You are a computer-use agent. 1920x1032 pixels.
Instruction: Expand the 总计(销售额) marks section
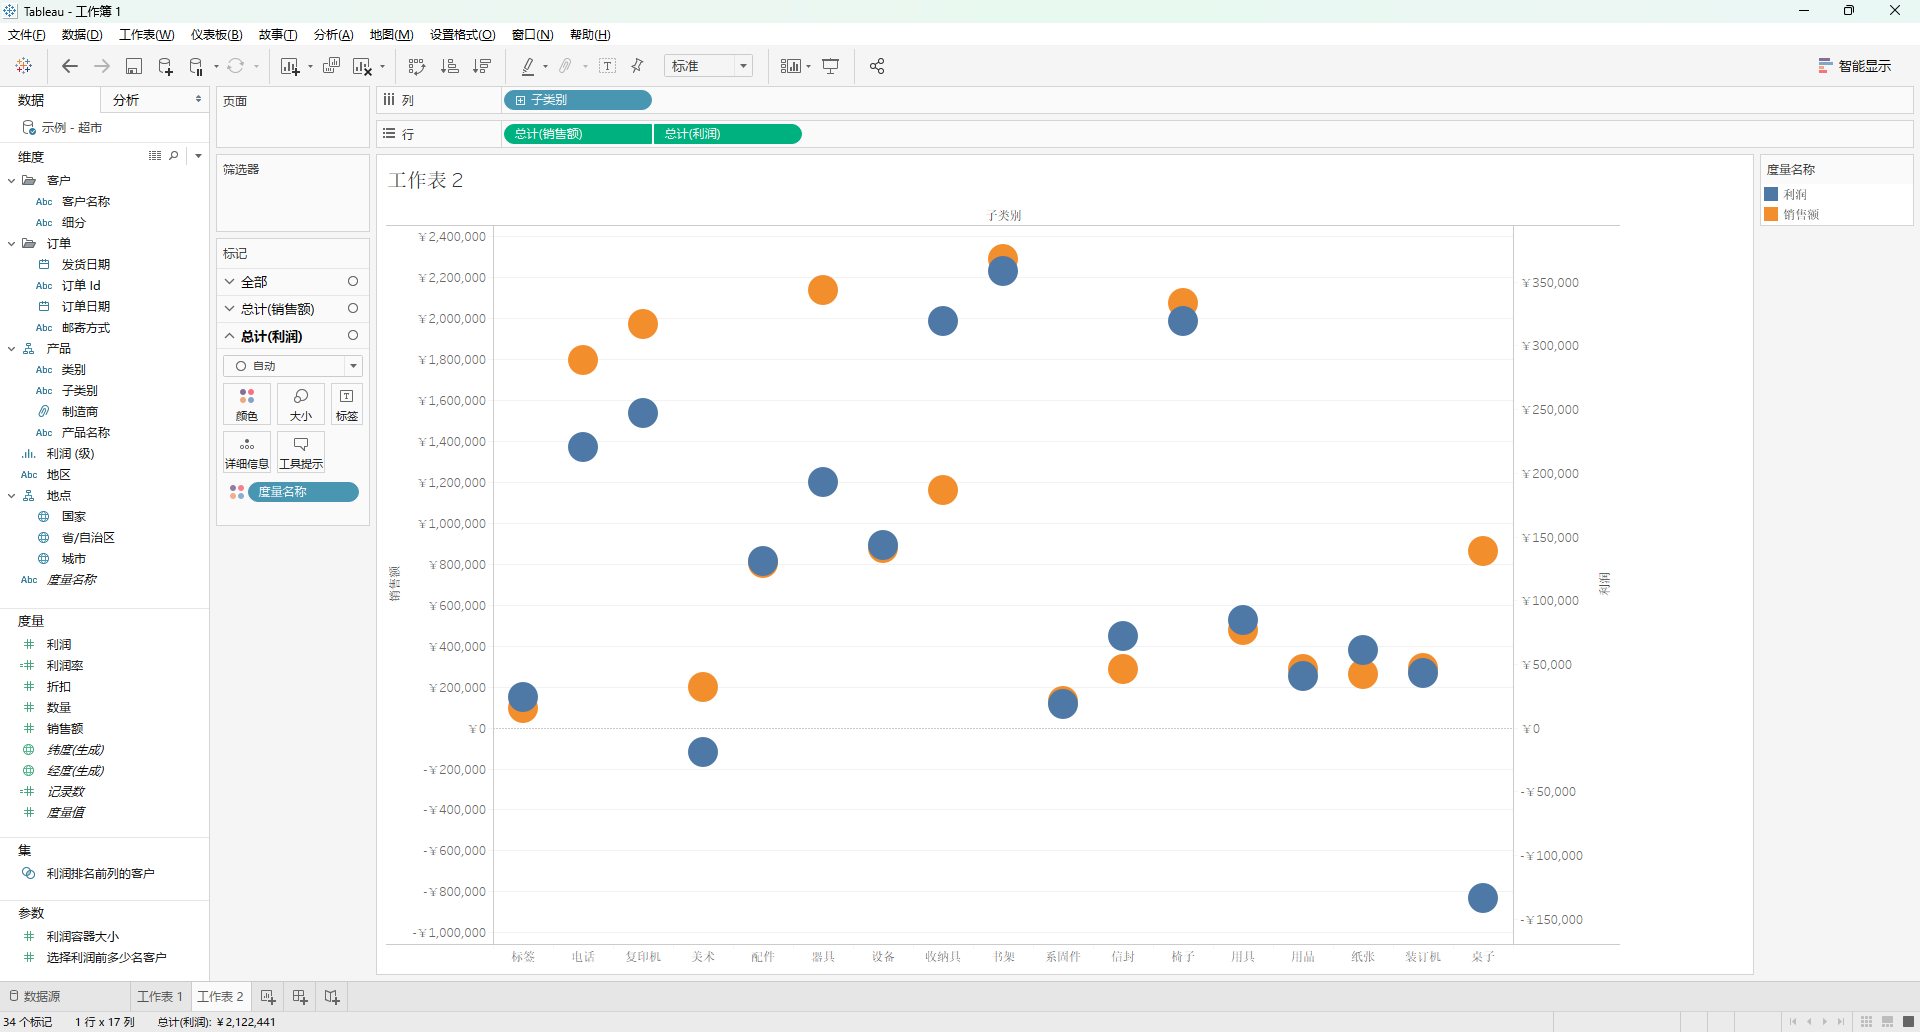[x=229, y=309]
